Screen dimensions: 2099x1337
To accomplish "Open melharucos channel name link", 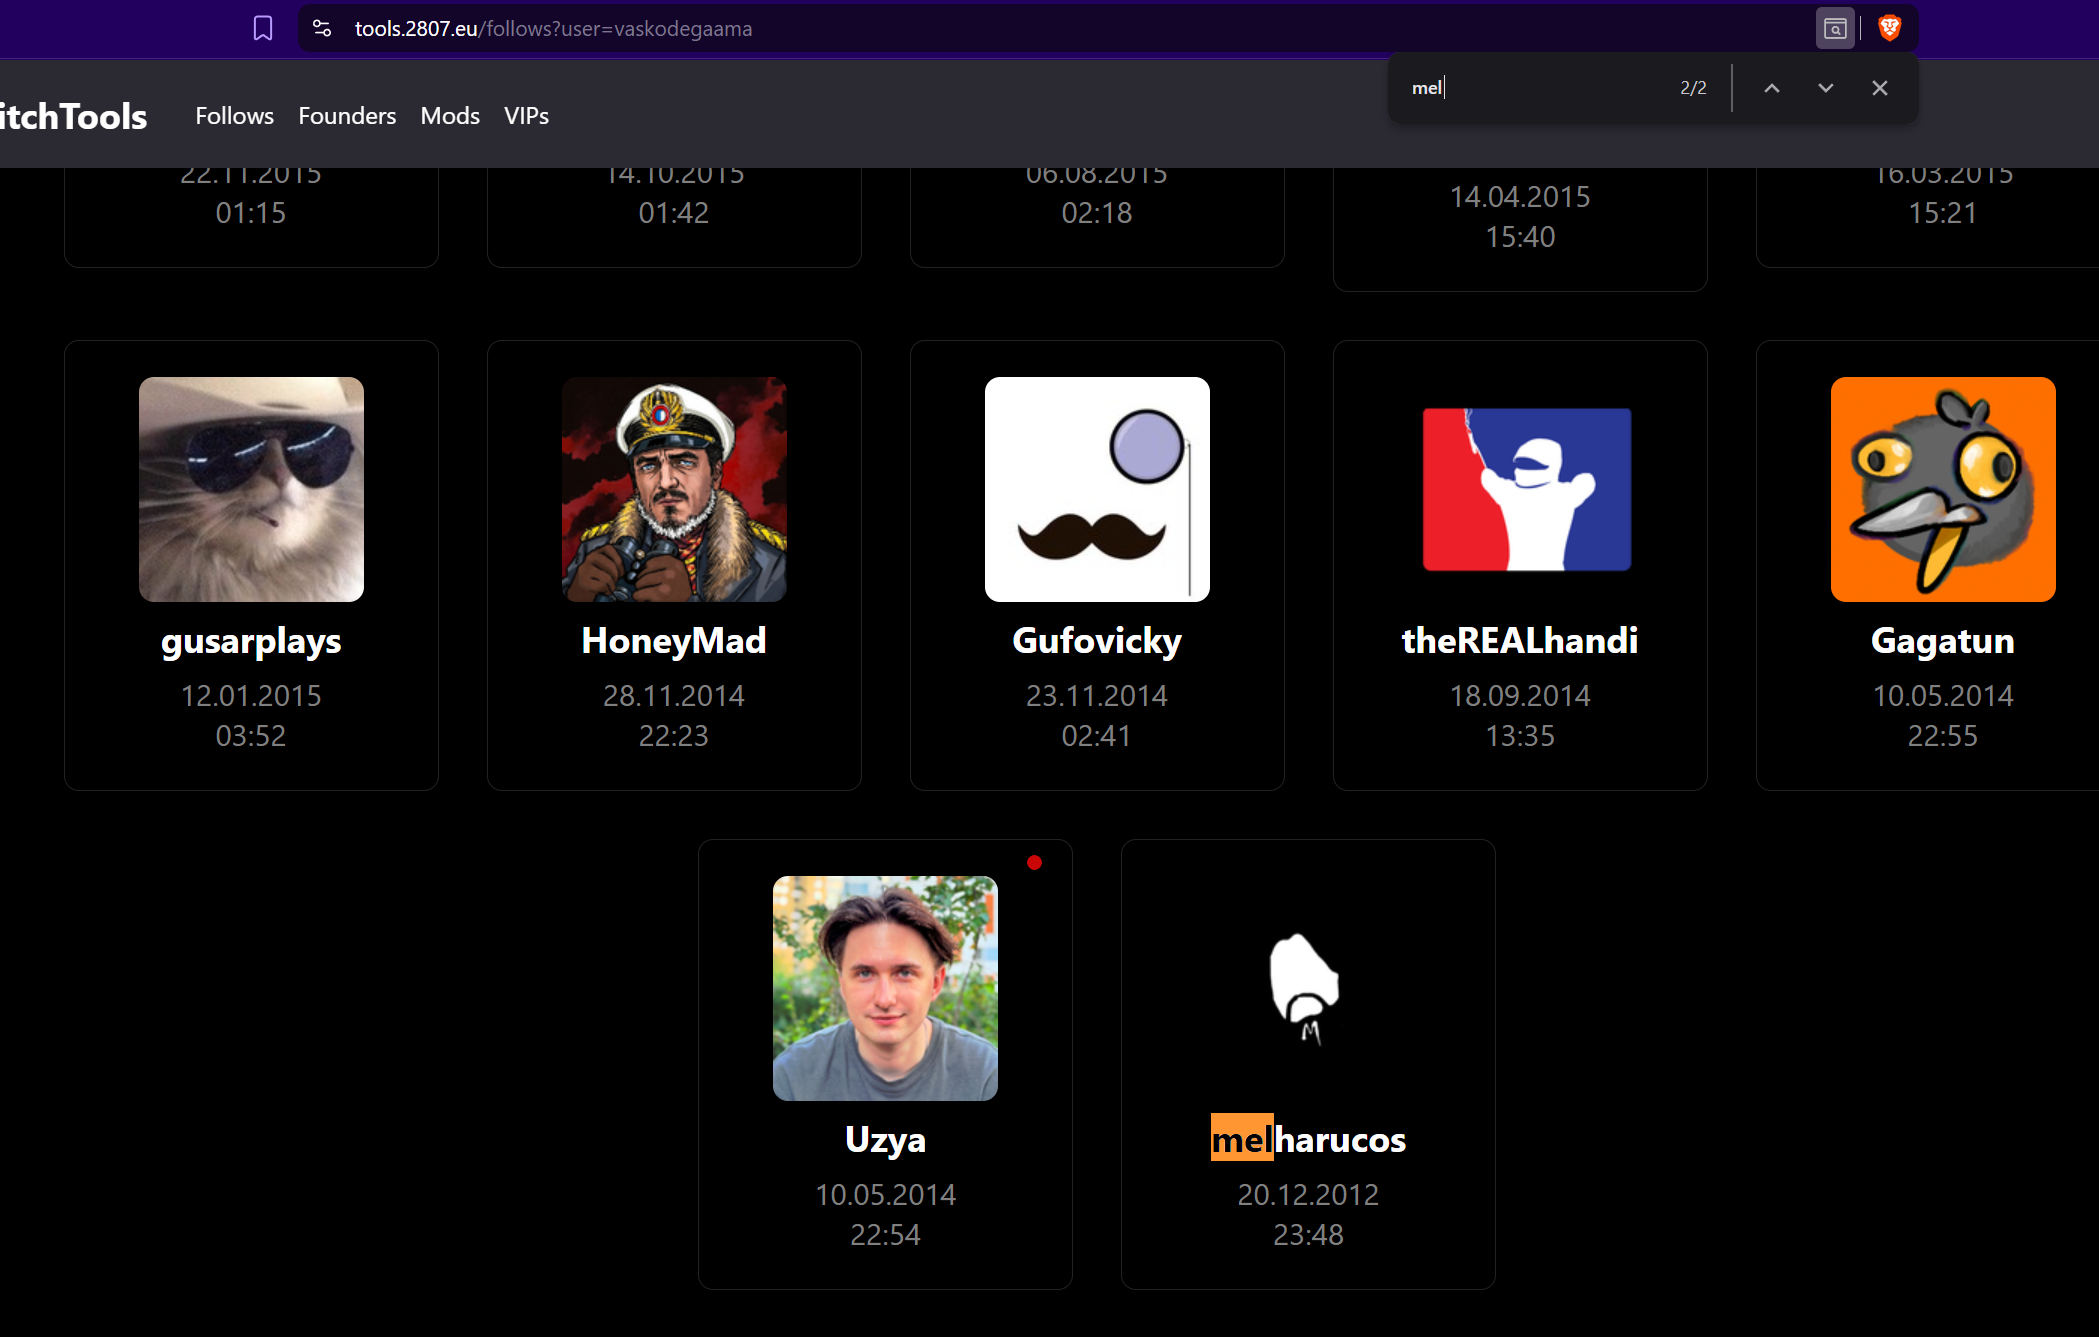I will click(x=1308, y=1140).
